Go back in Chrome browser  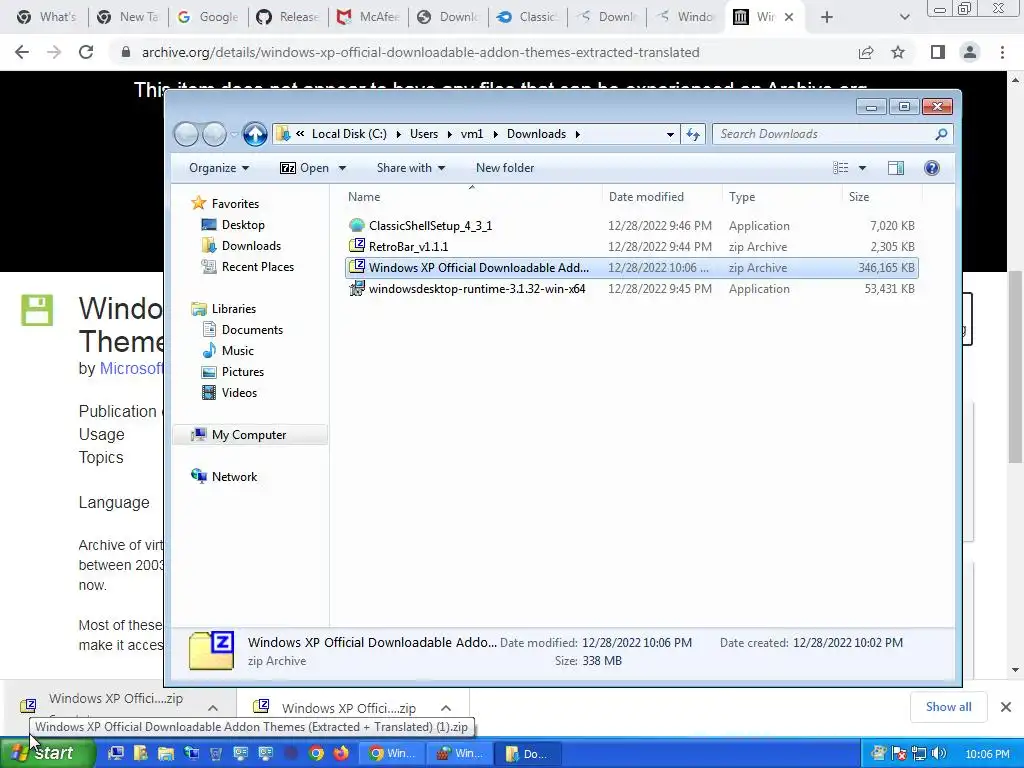pyautogui.click(x=22, y=52)
